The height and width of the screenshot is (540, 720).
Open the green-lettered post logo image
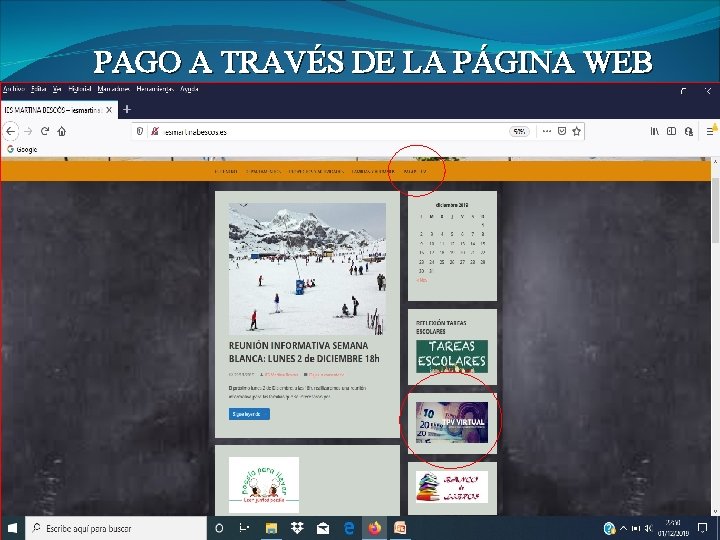(x=264, y=485)
